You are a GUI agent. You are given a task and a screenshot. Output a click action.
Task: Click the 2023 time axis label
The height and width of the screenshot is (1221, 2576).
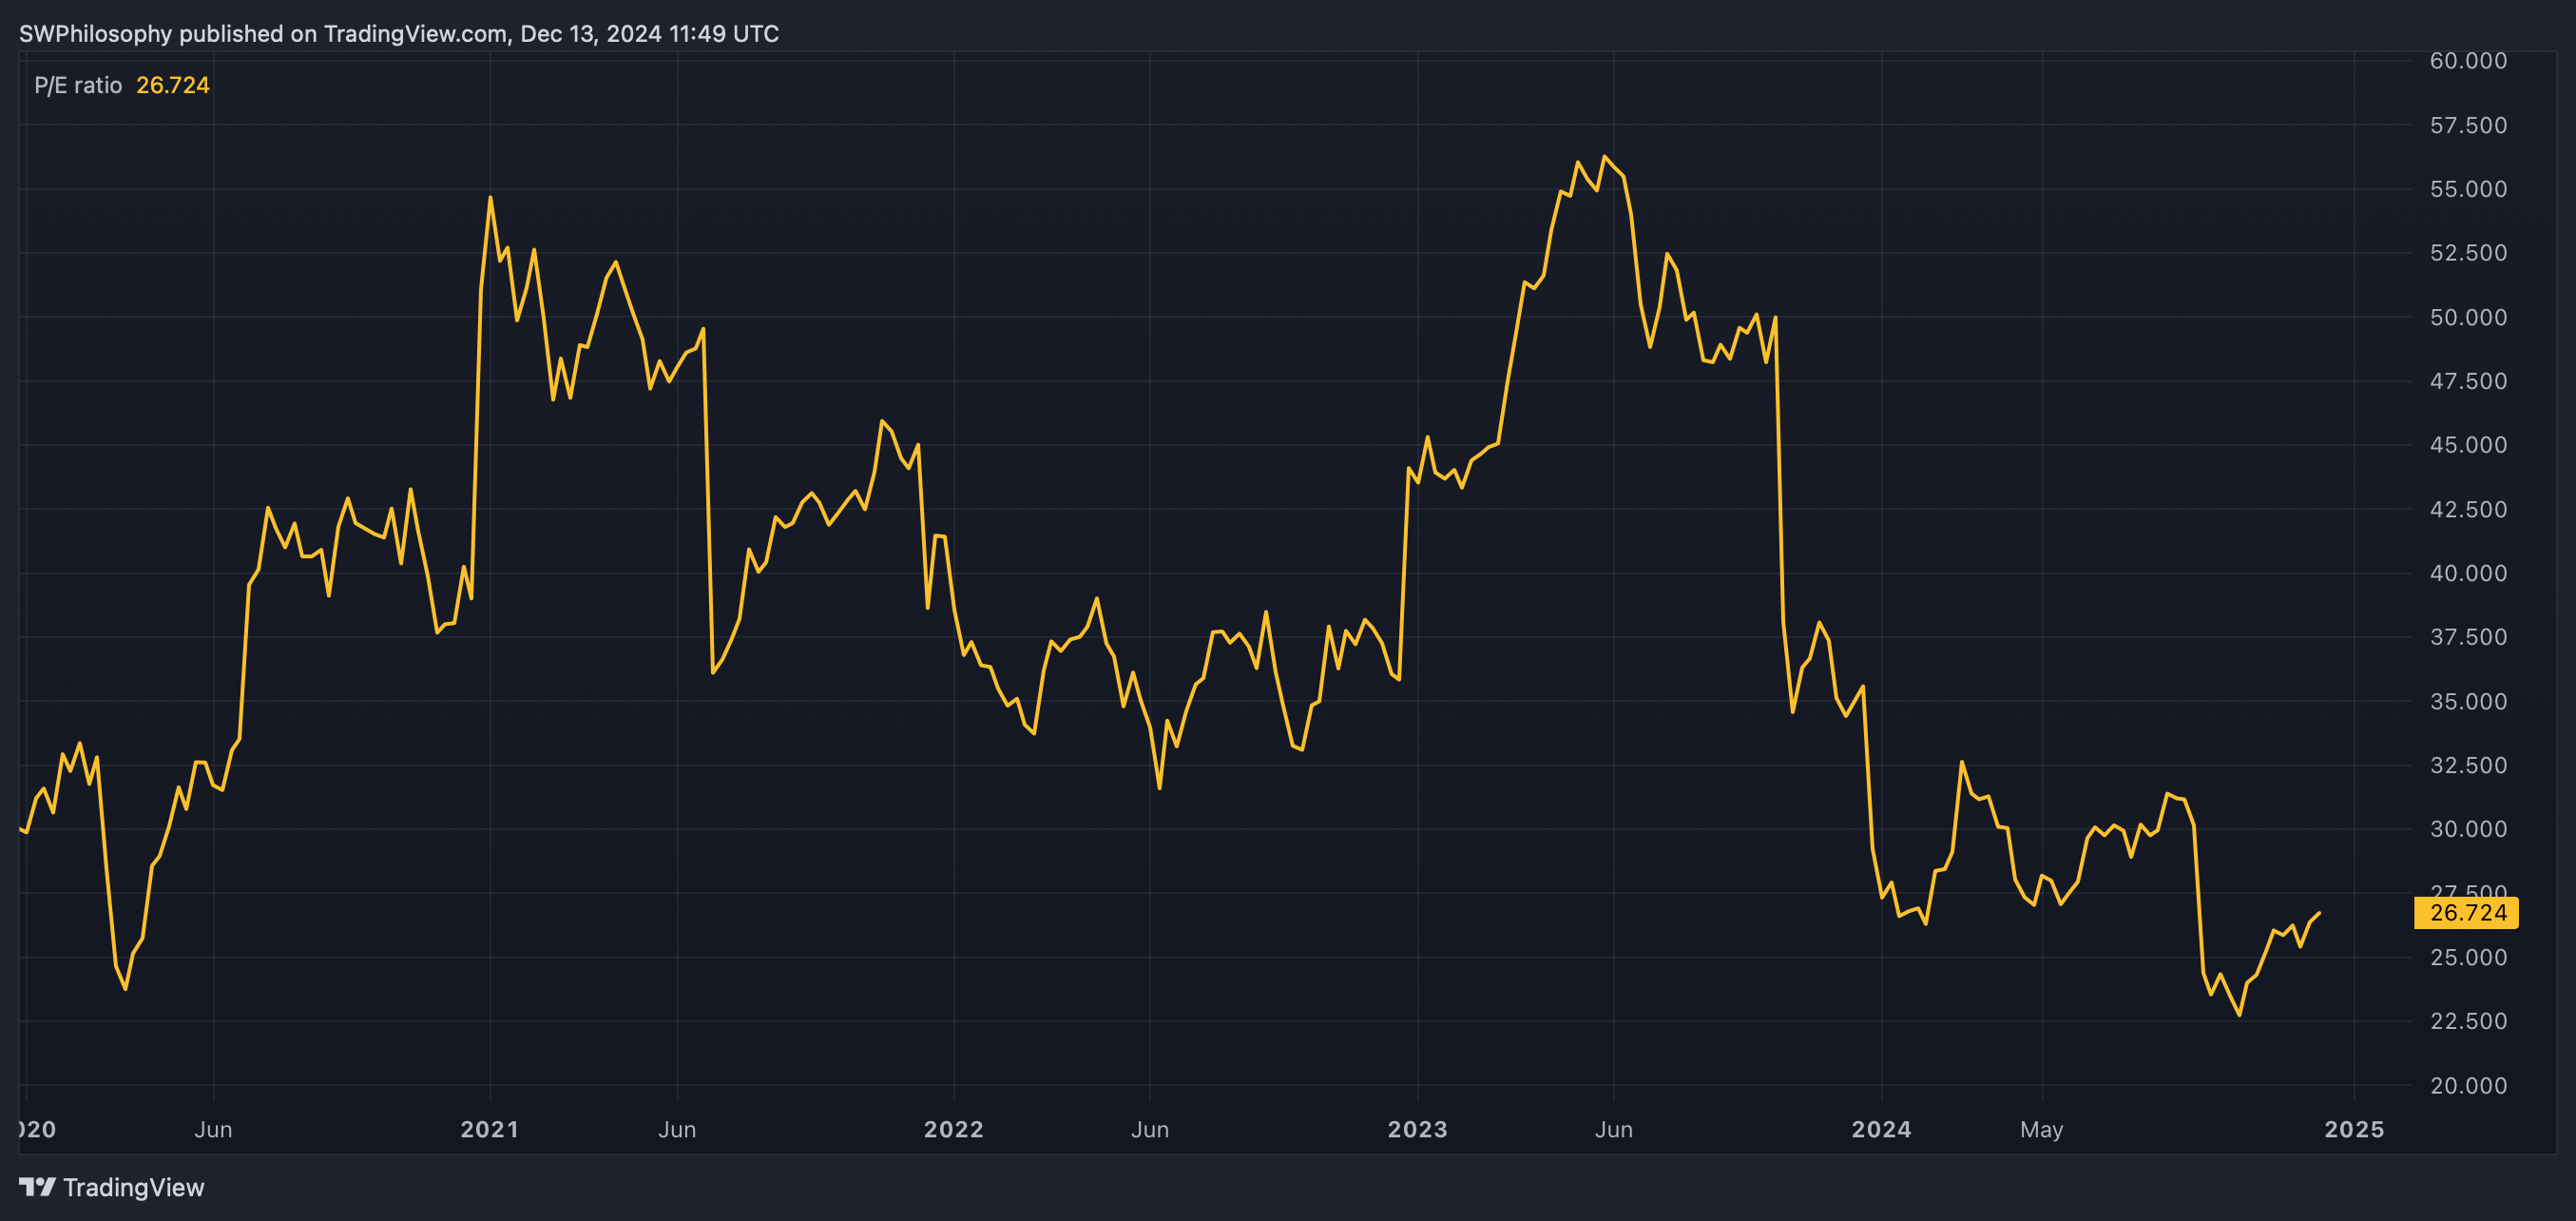pos(1417,1129)
